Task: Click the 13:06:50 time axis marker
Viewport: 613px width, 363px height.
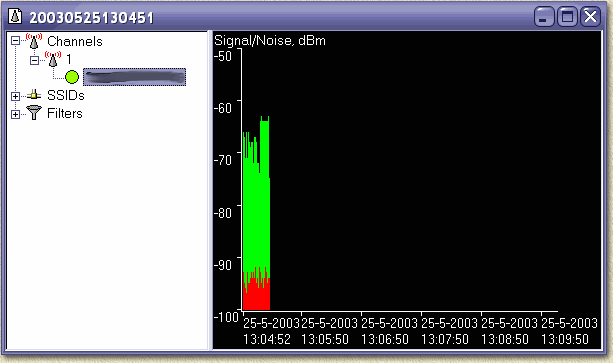Action: pos(385,331)
